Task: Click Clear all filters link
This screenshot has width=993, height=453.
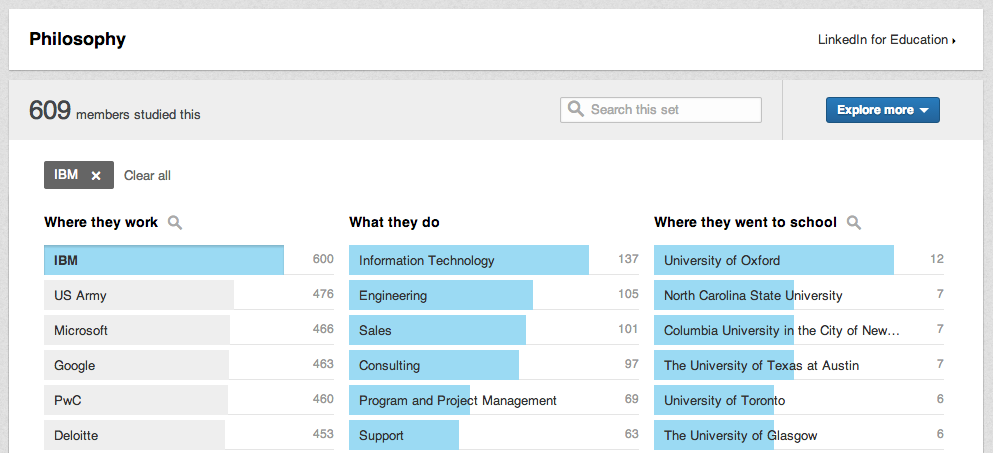Action: point(147,176)
